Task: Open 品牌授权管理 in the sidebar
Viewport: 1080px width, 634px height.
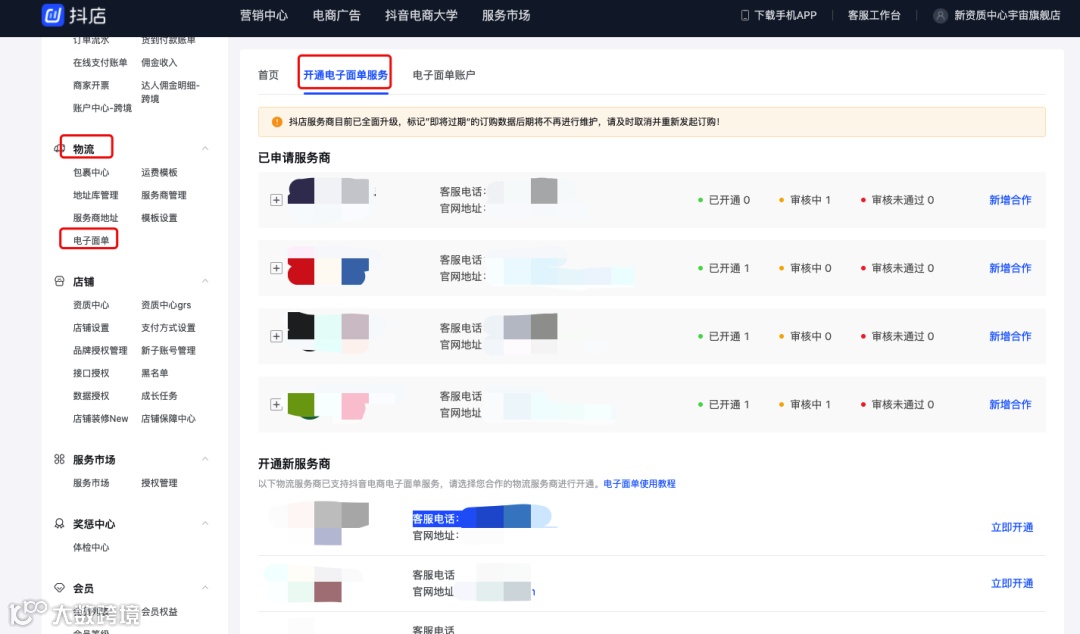Action: (x=100, y=350)
